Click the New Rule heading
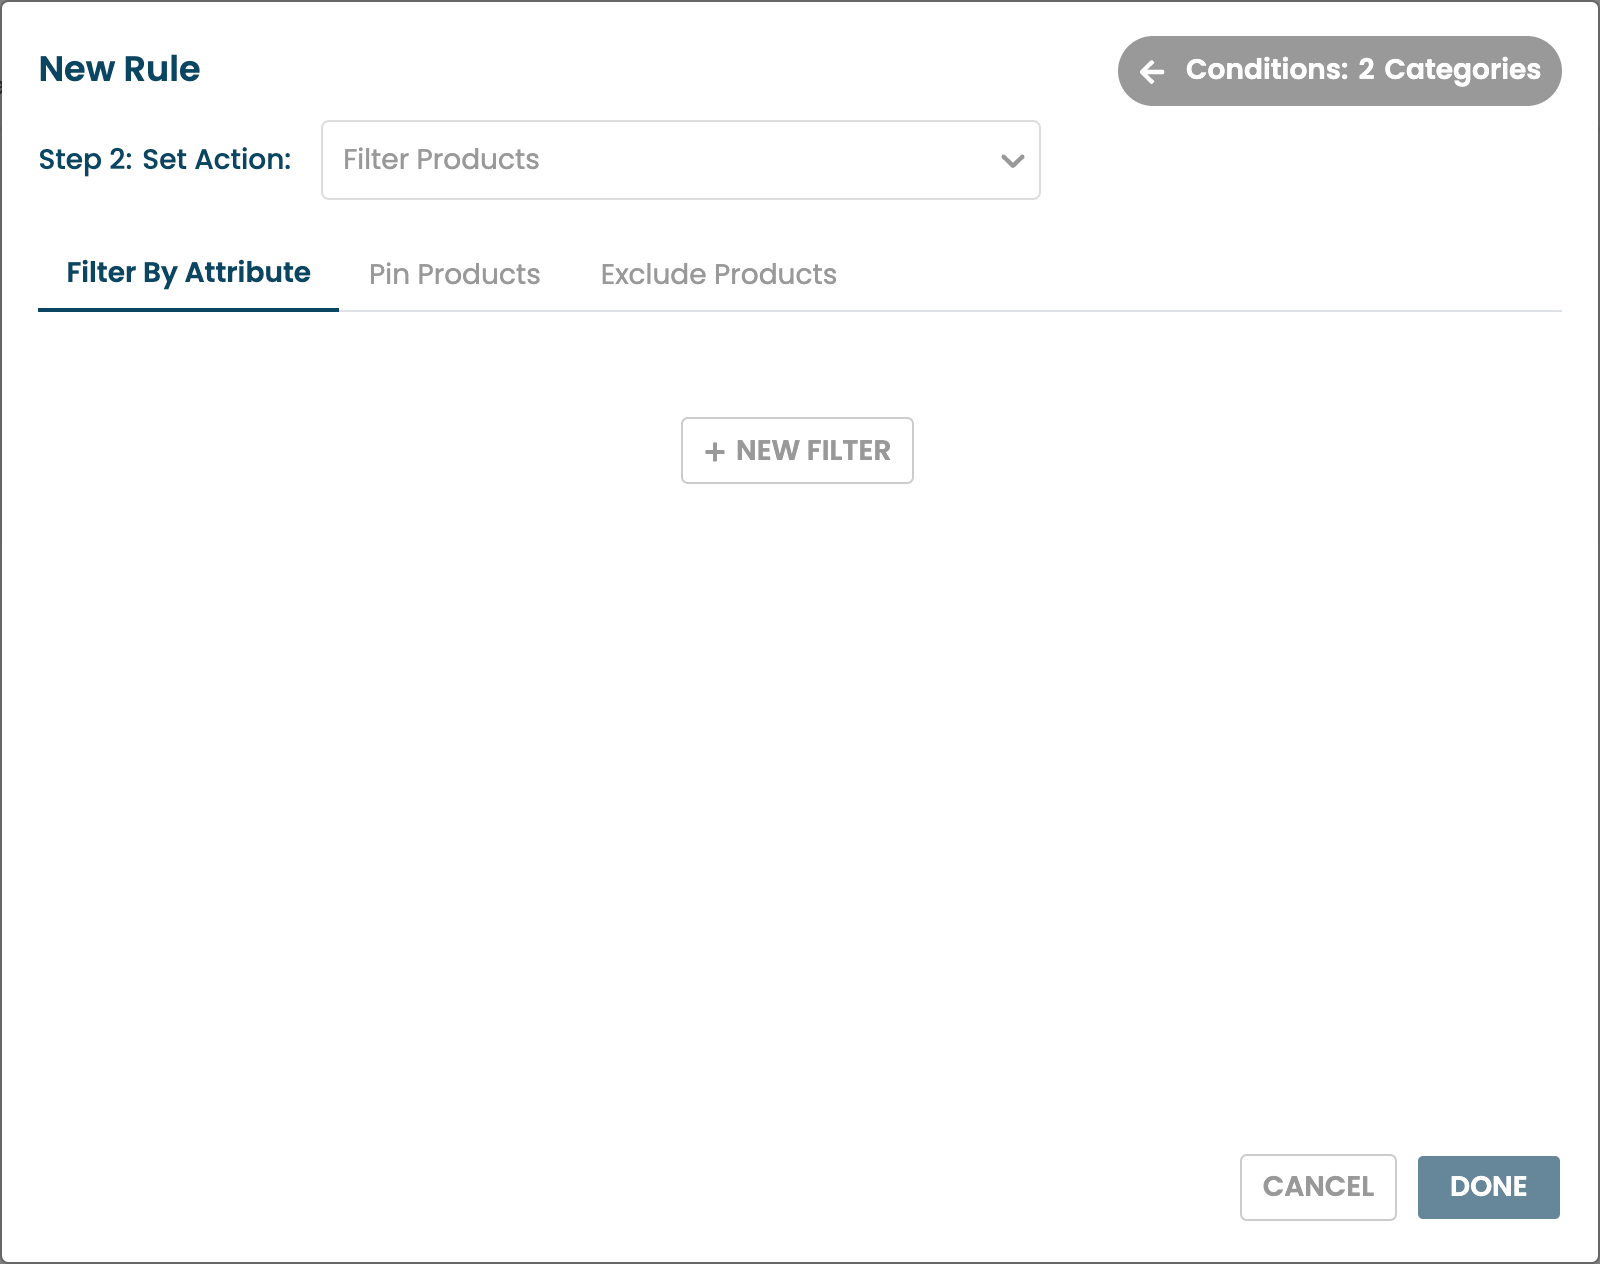 point(119,69)
